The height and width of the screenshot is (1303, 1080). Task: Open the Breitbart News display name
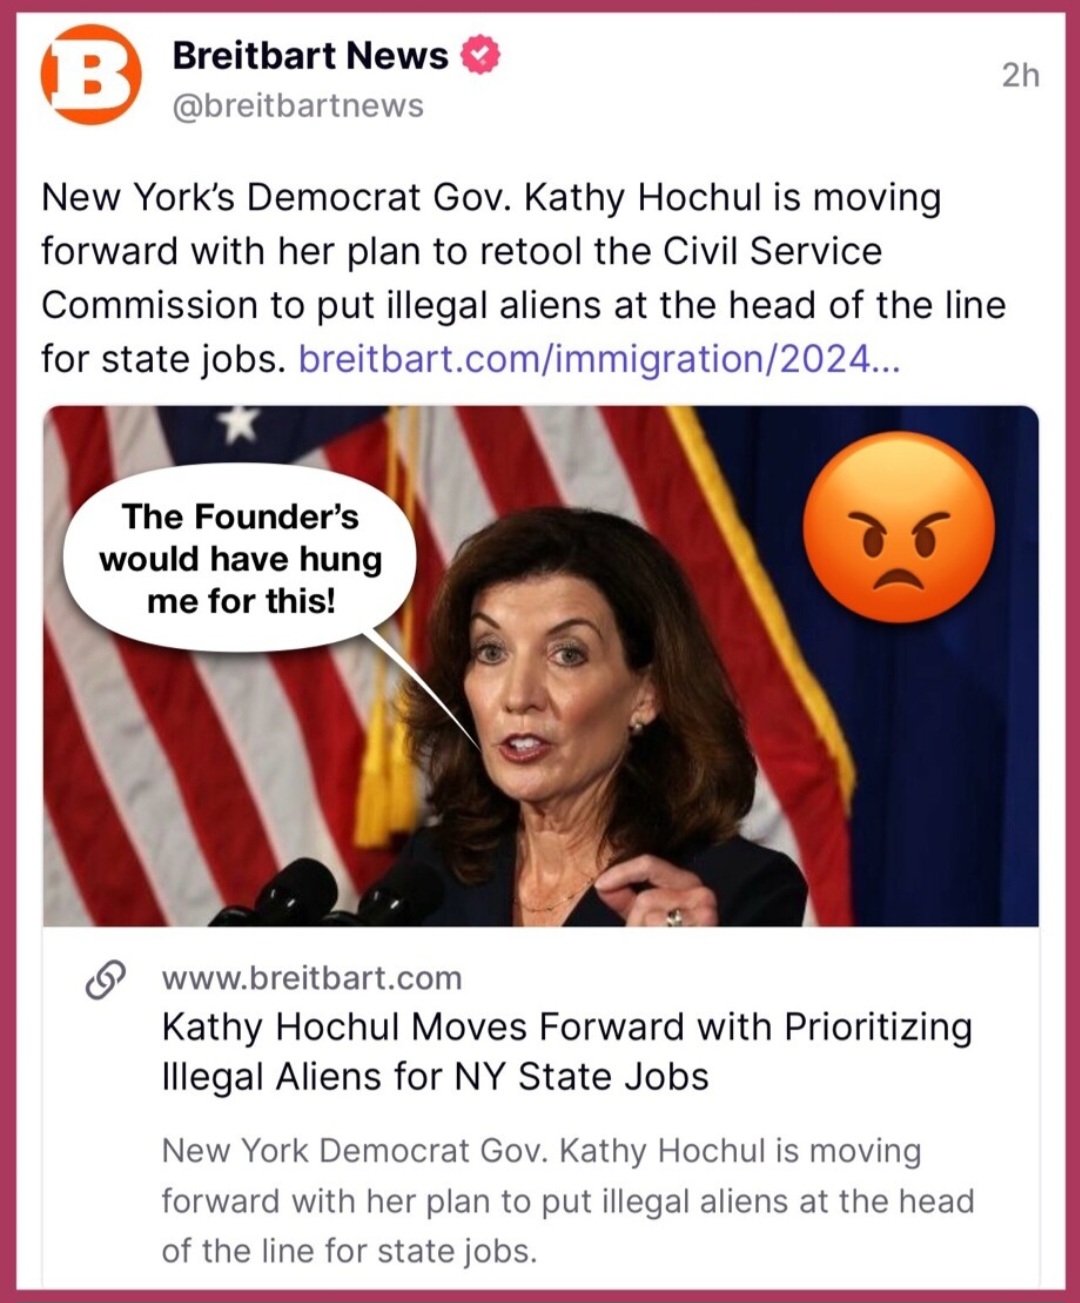click(x=311, y=56)
